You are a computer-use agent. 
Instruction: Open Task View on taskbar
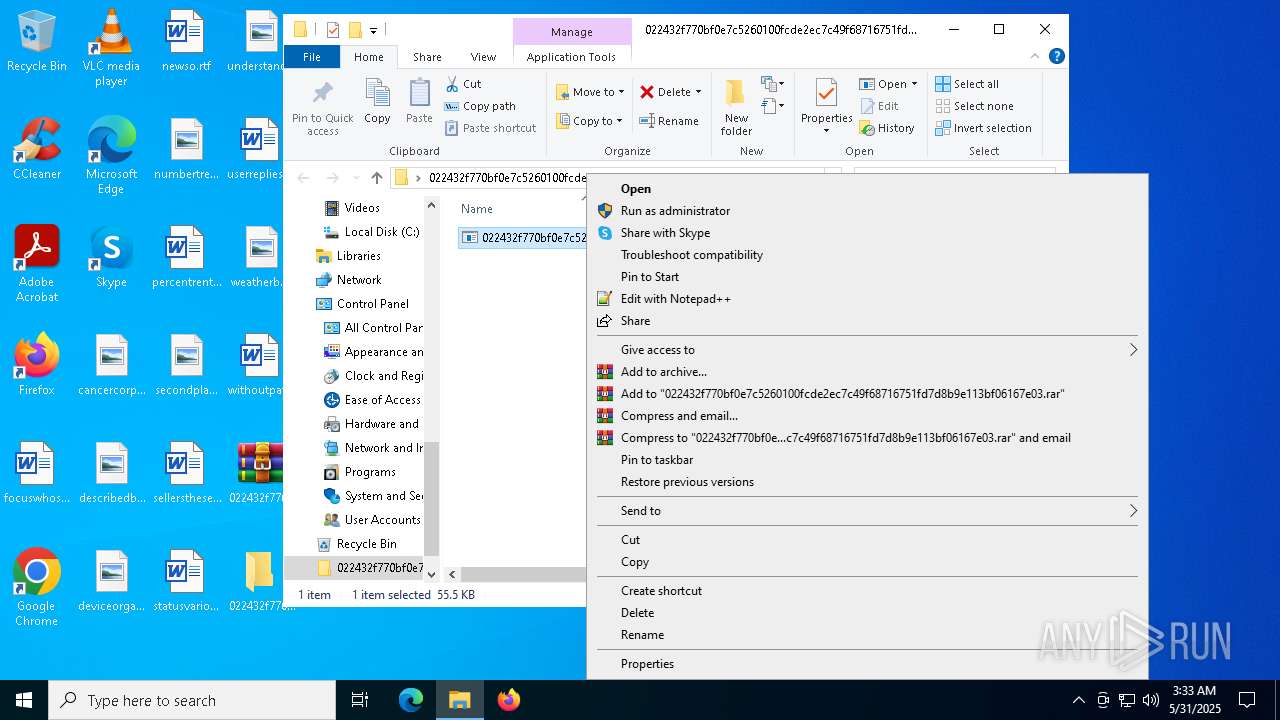click(x=360, y=700)
